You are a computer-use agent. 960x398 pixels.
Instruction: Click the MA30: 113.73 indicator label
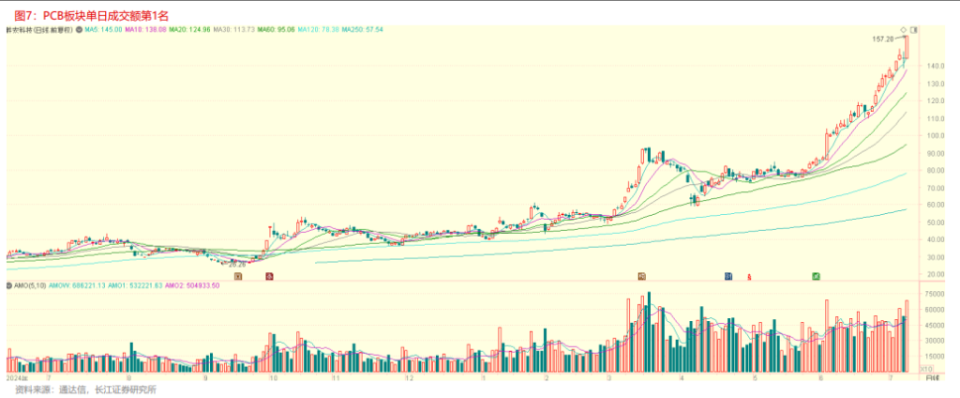click(234, 29)
